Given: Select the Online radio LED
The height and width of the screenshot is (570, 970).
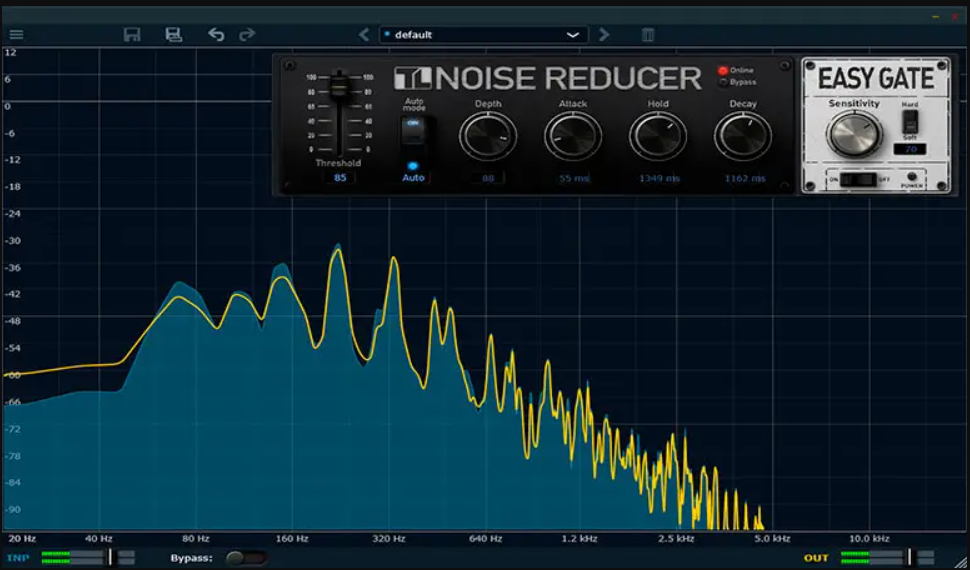Looking at the screenshot, I should (x=723, y=71).
